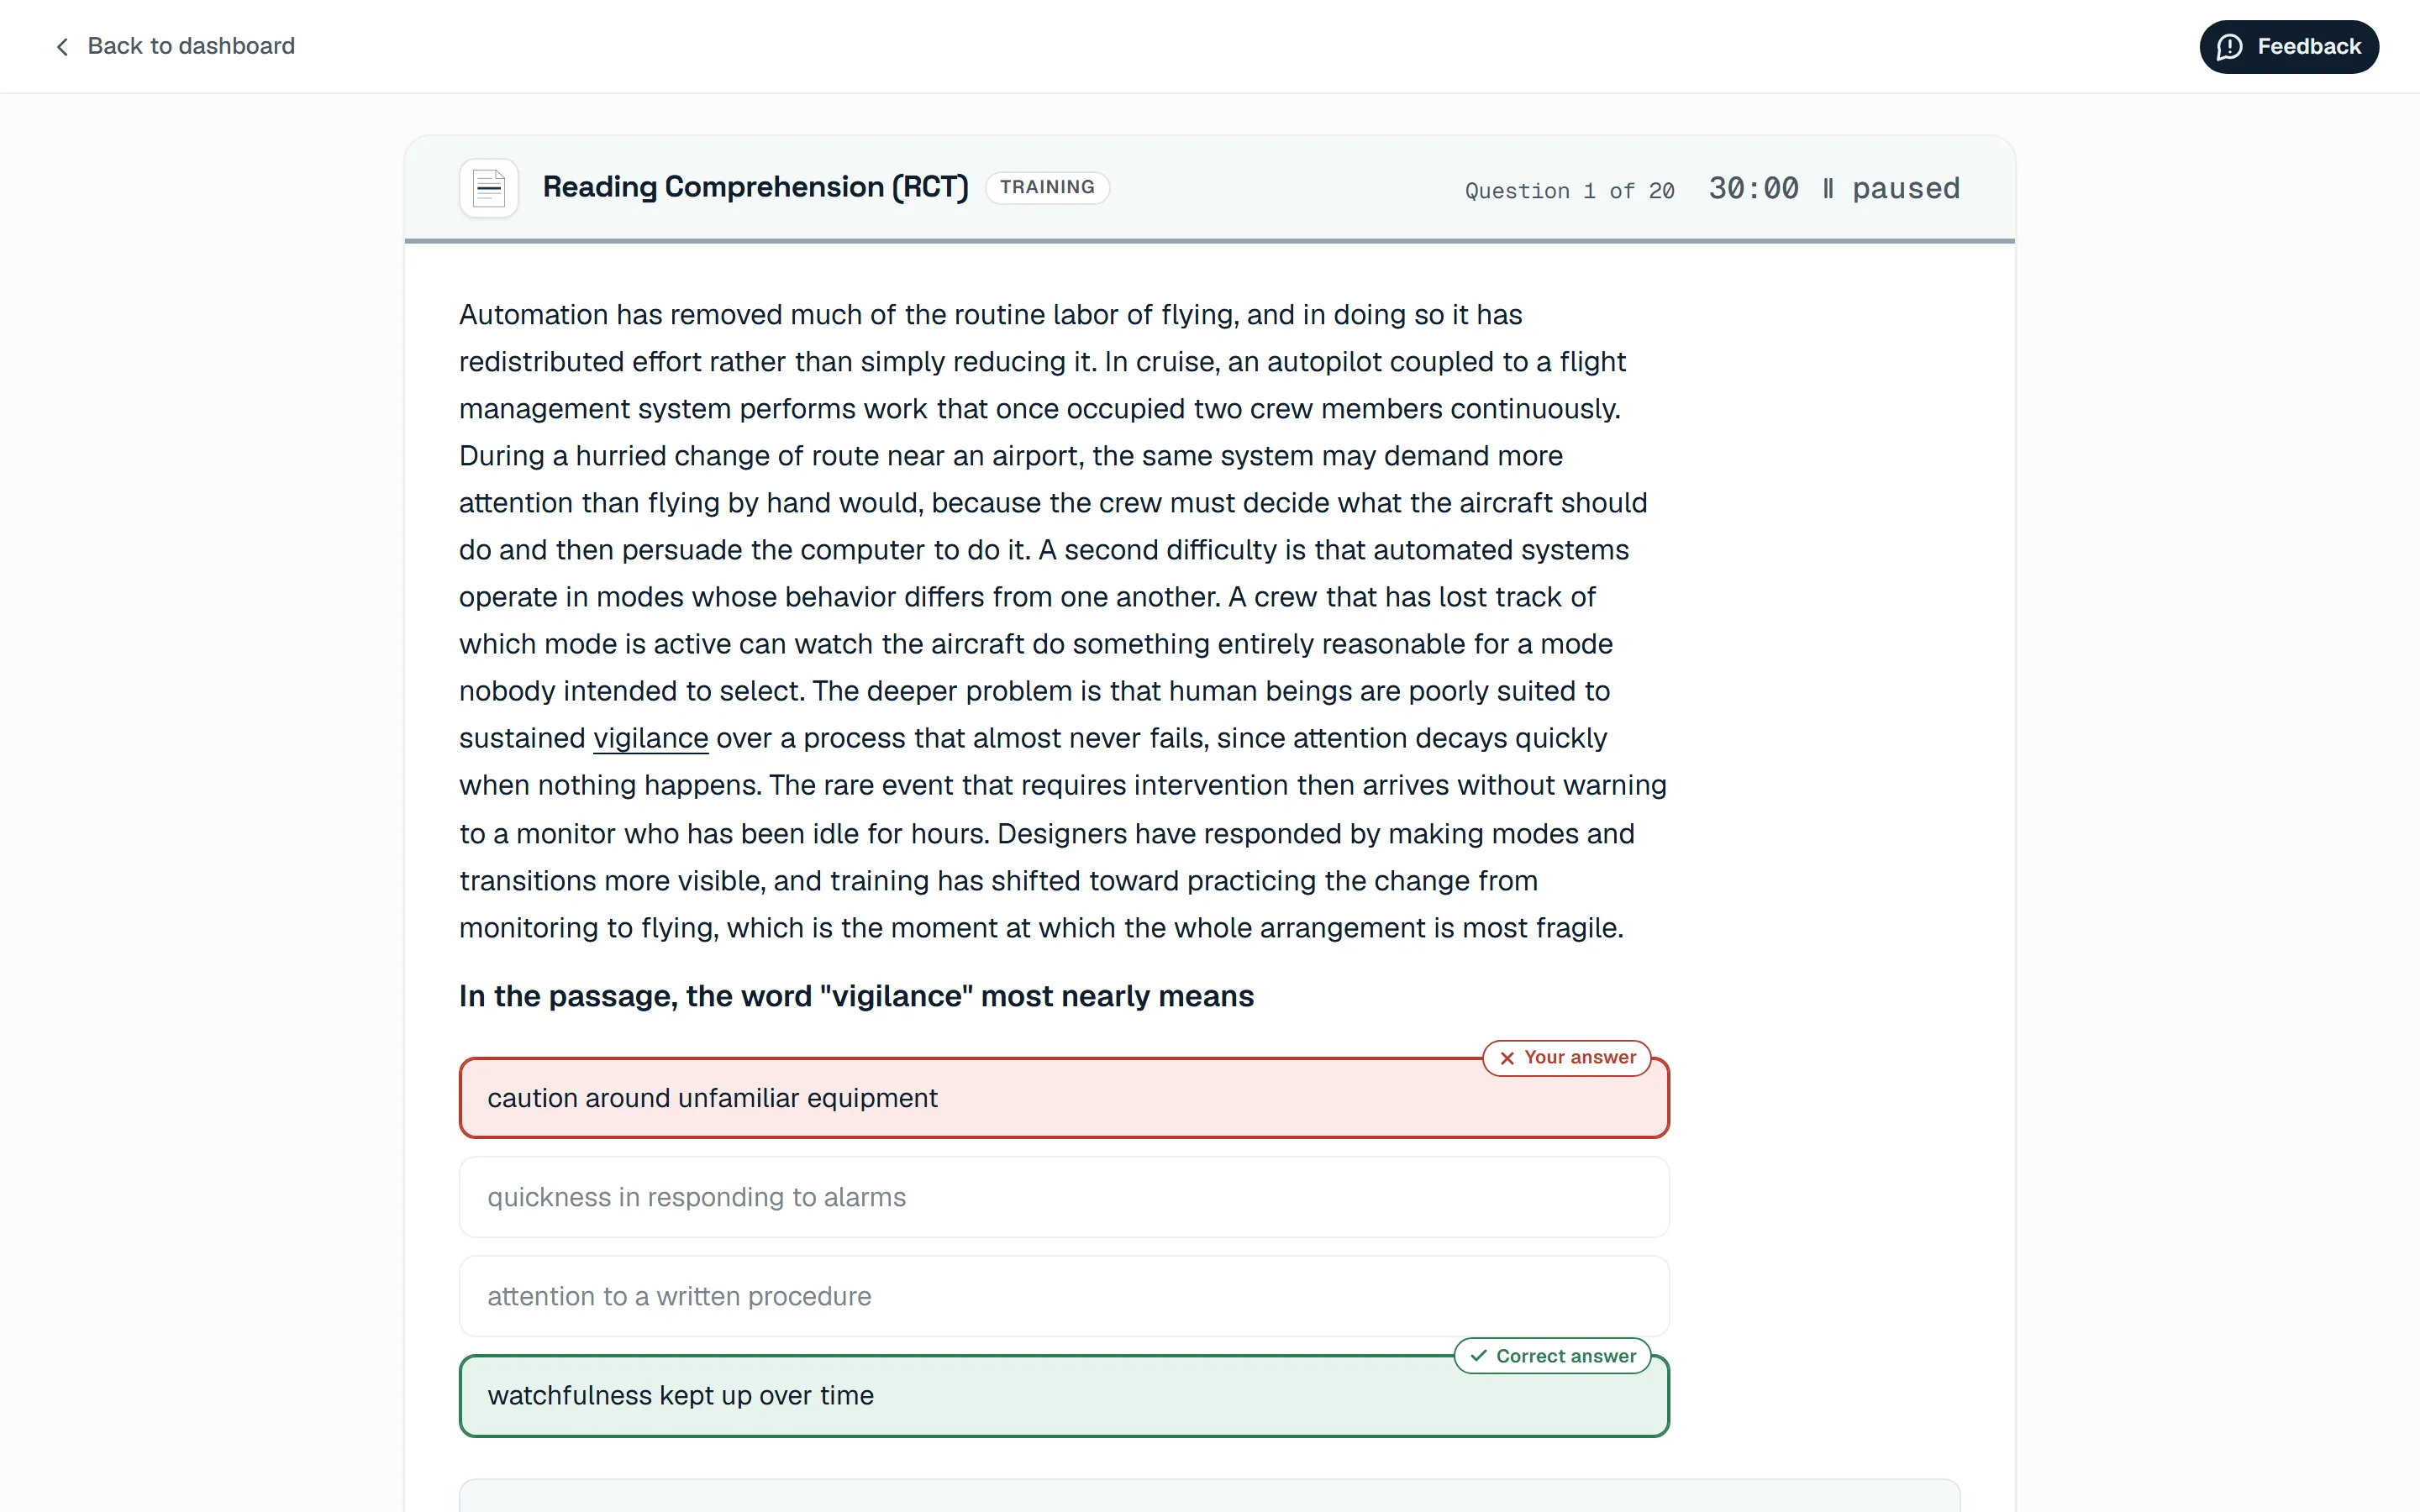
Task: Click the document icon beside Reading Comprehension
Action: pyautogui.click(x=489, y=188)
